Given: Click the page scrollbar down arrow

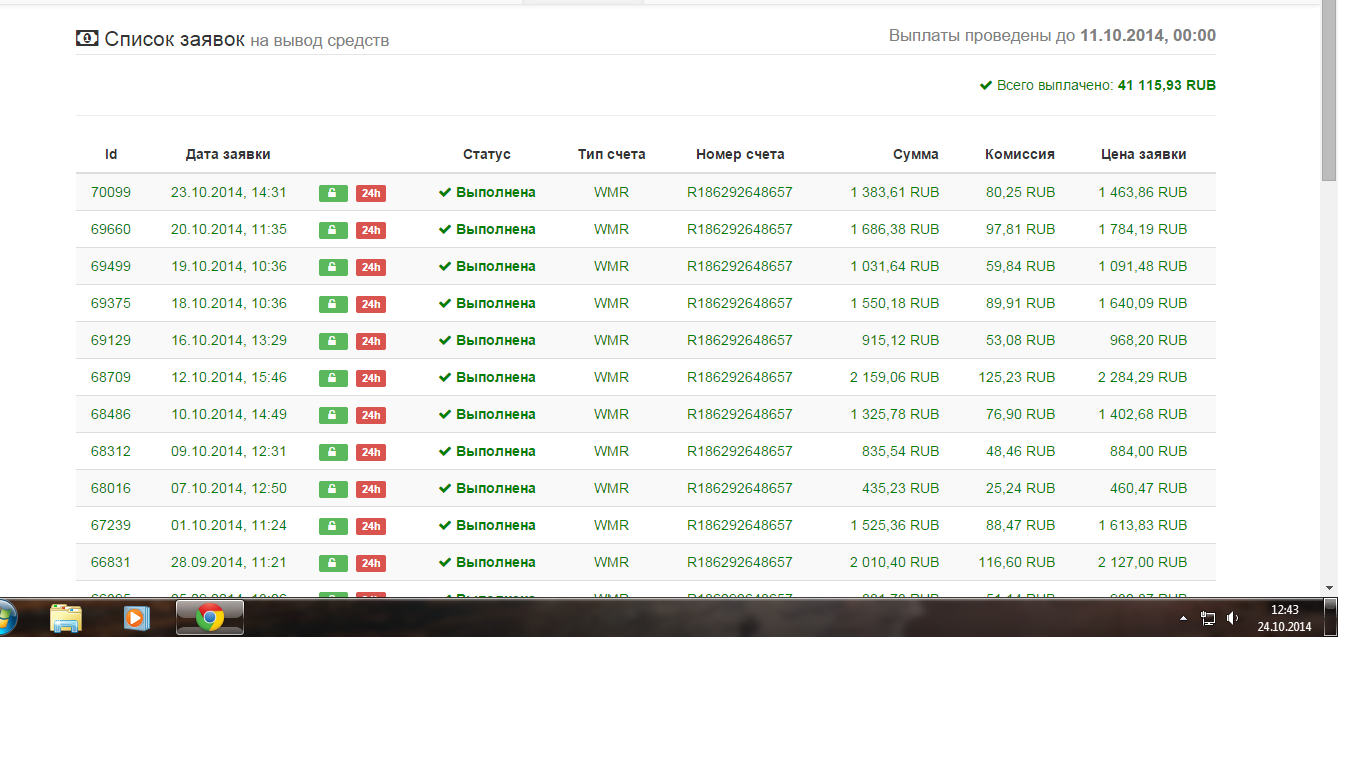Looking at the screenshot, I should (1329, 587).
